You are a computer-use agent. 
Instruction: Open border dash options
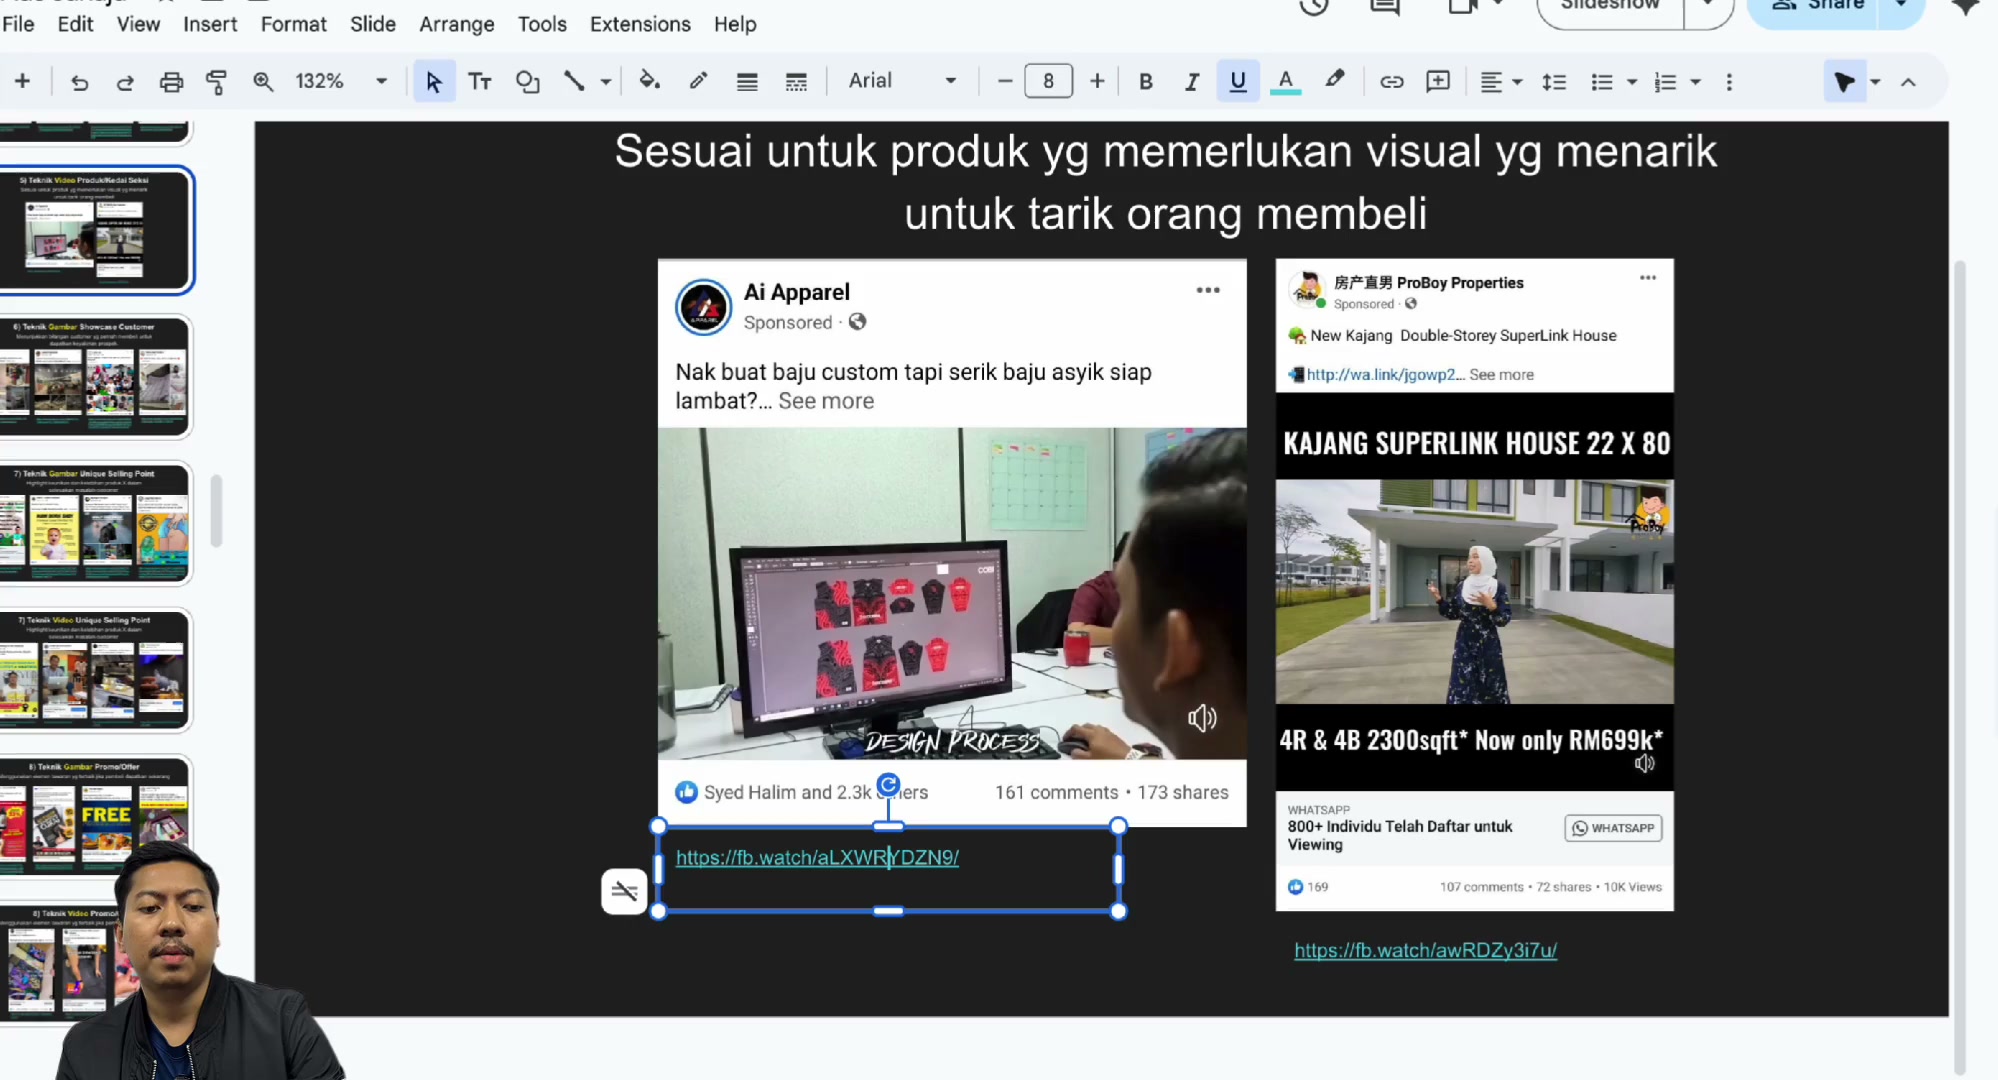tap(796, 82)
